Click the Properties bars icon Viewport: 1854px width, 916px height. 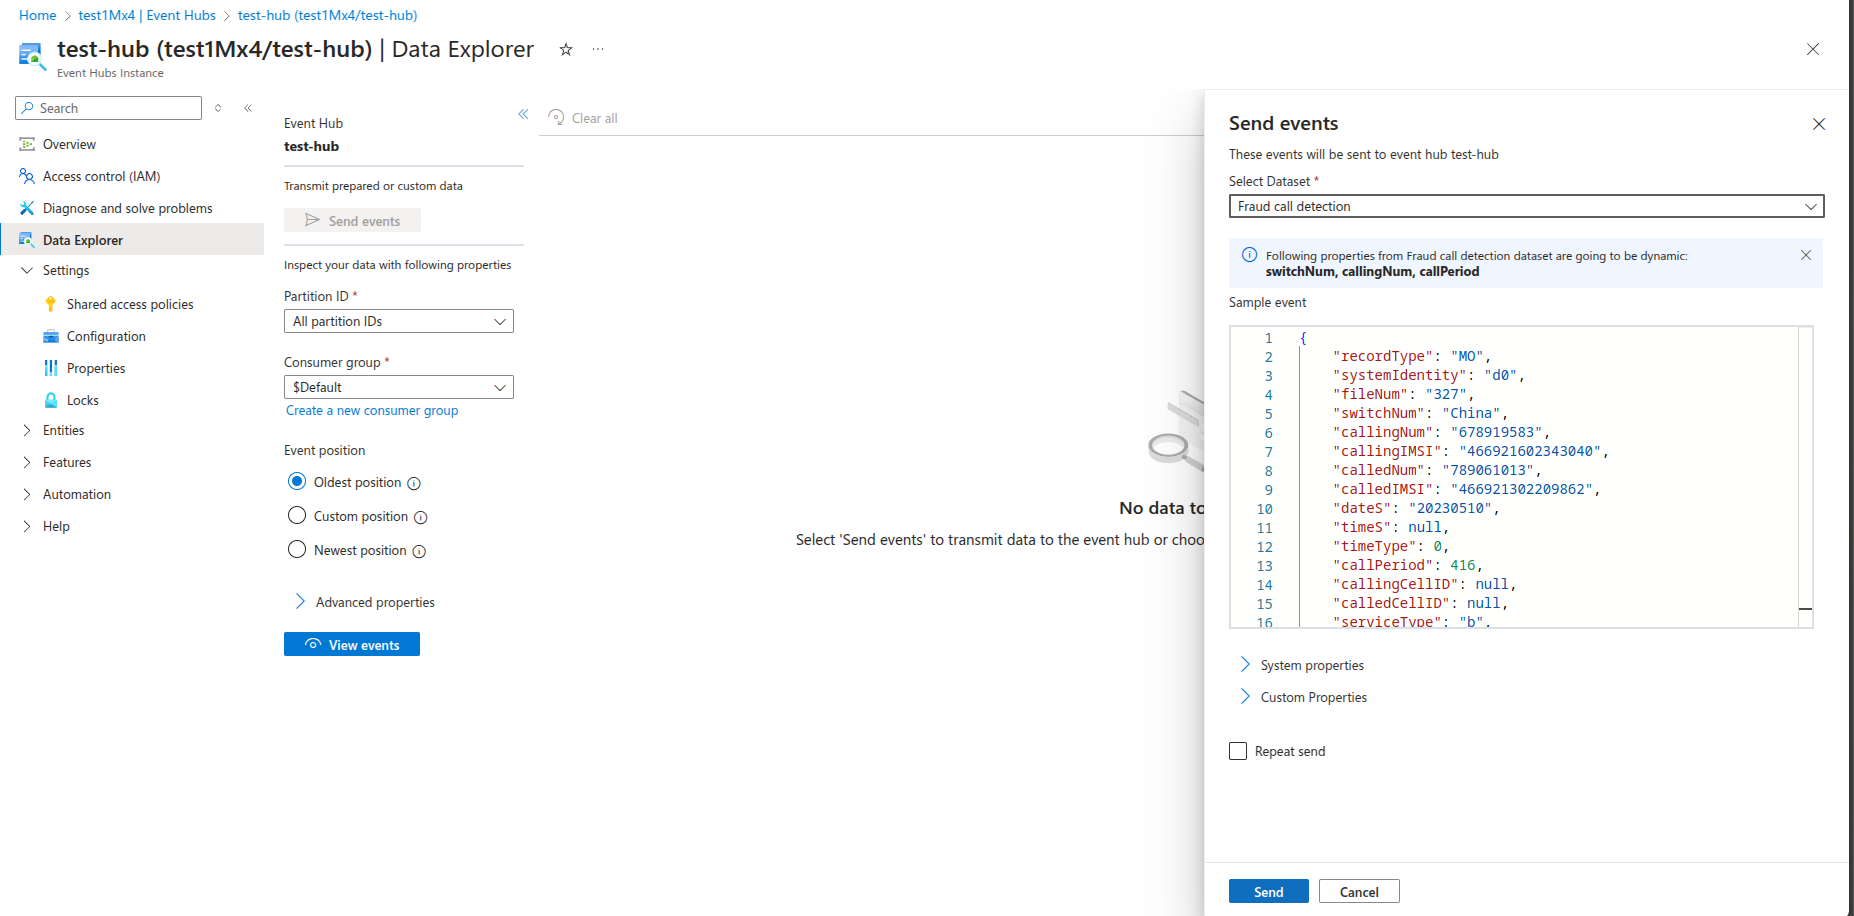pos(51,368)
